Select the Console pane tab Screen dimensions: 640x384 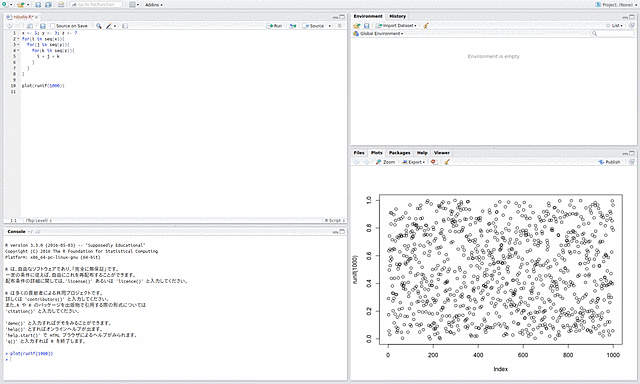(16, 231)
